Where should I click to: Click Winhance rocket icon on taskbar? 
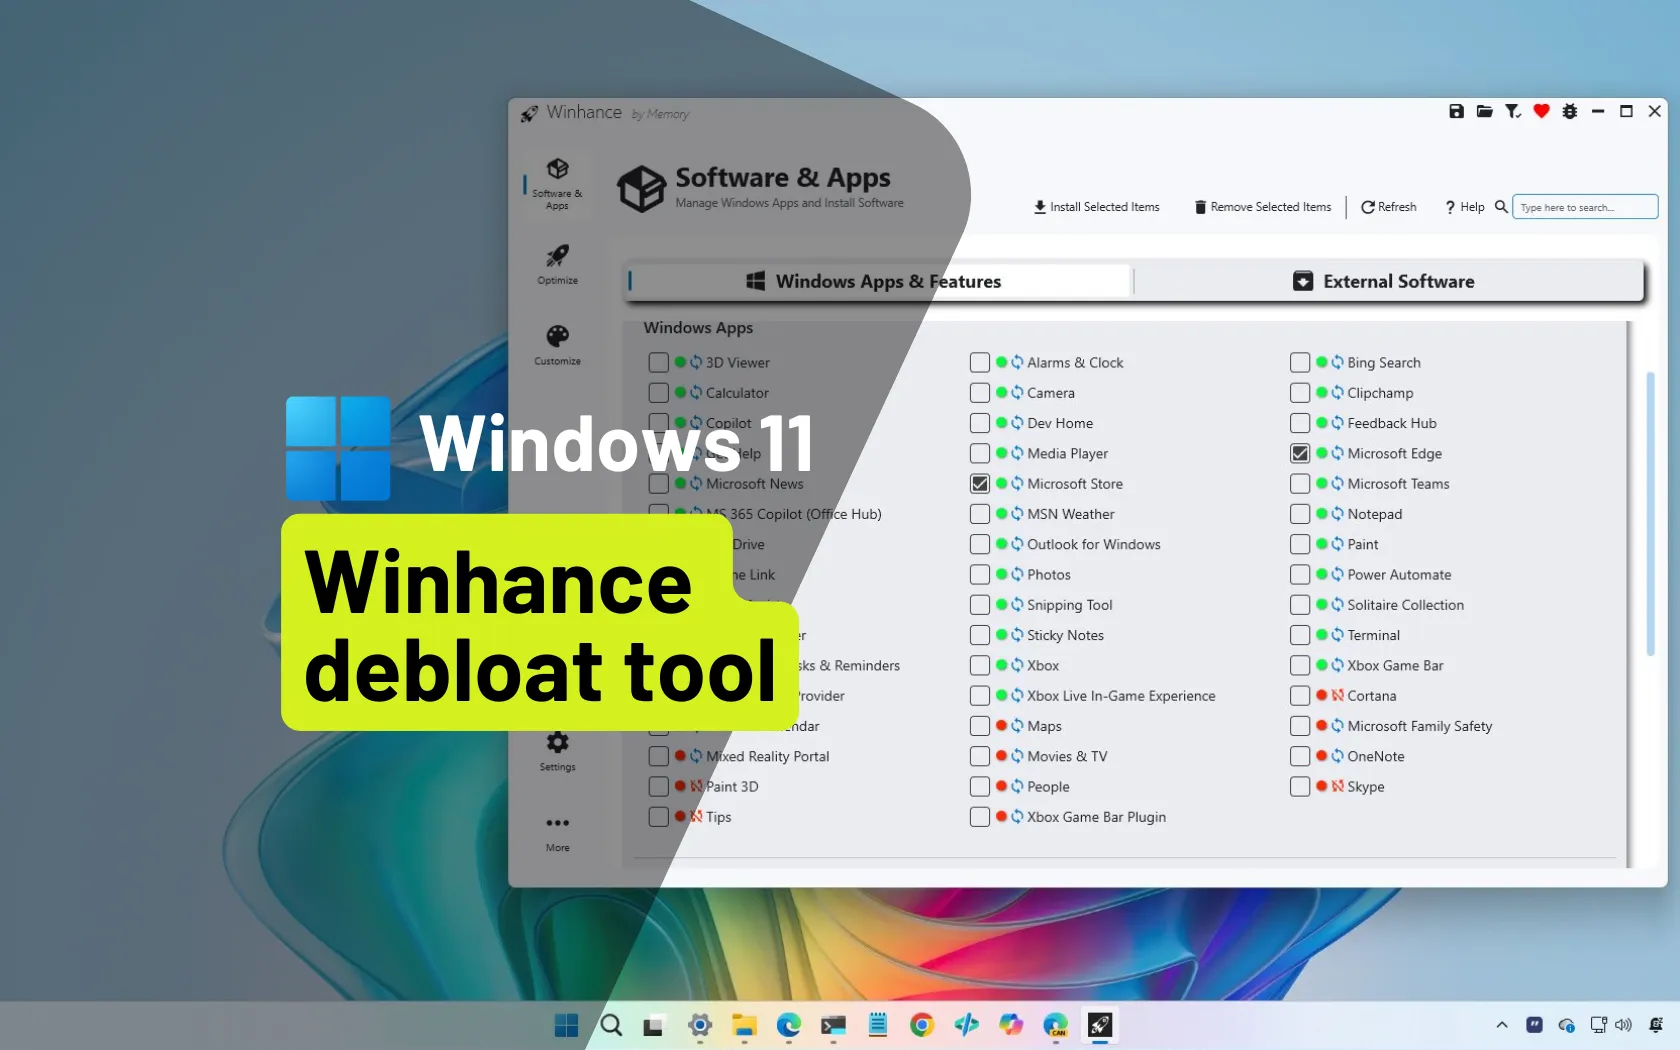pyautogui.click(x=1100, y=1025)
